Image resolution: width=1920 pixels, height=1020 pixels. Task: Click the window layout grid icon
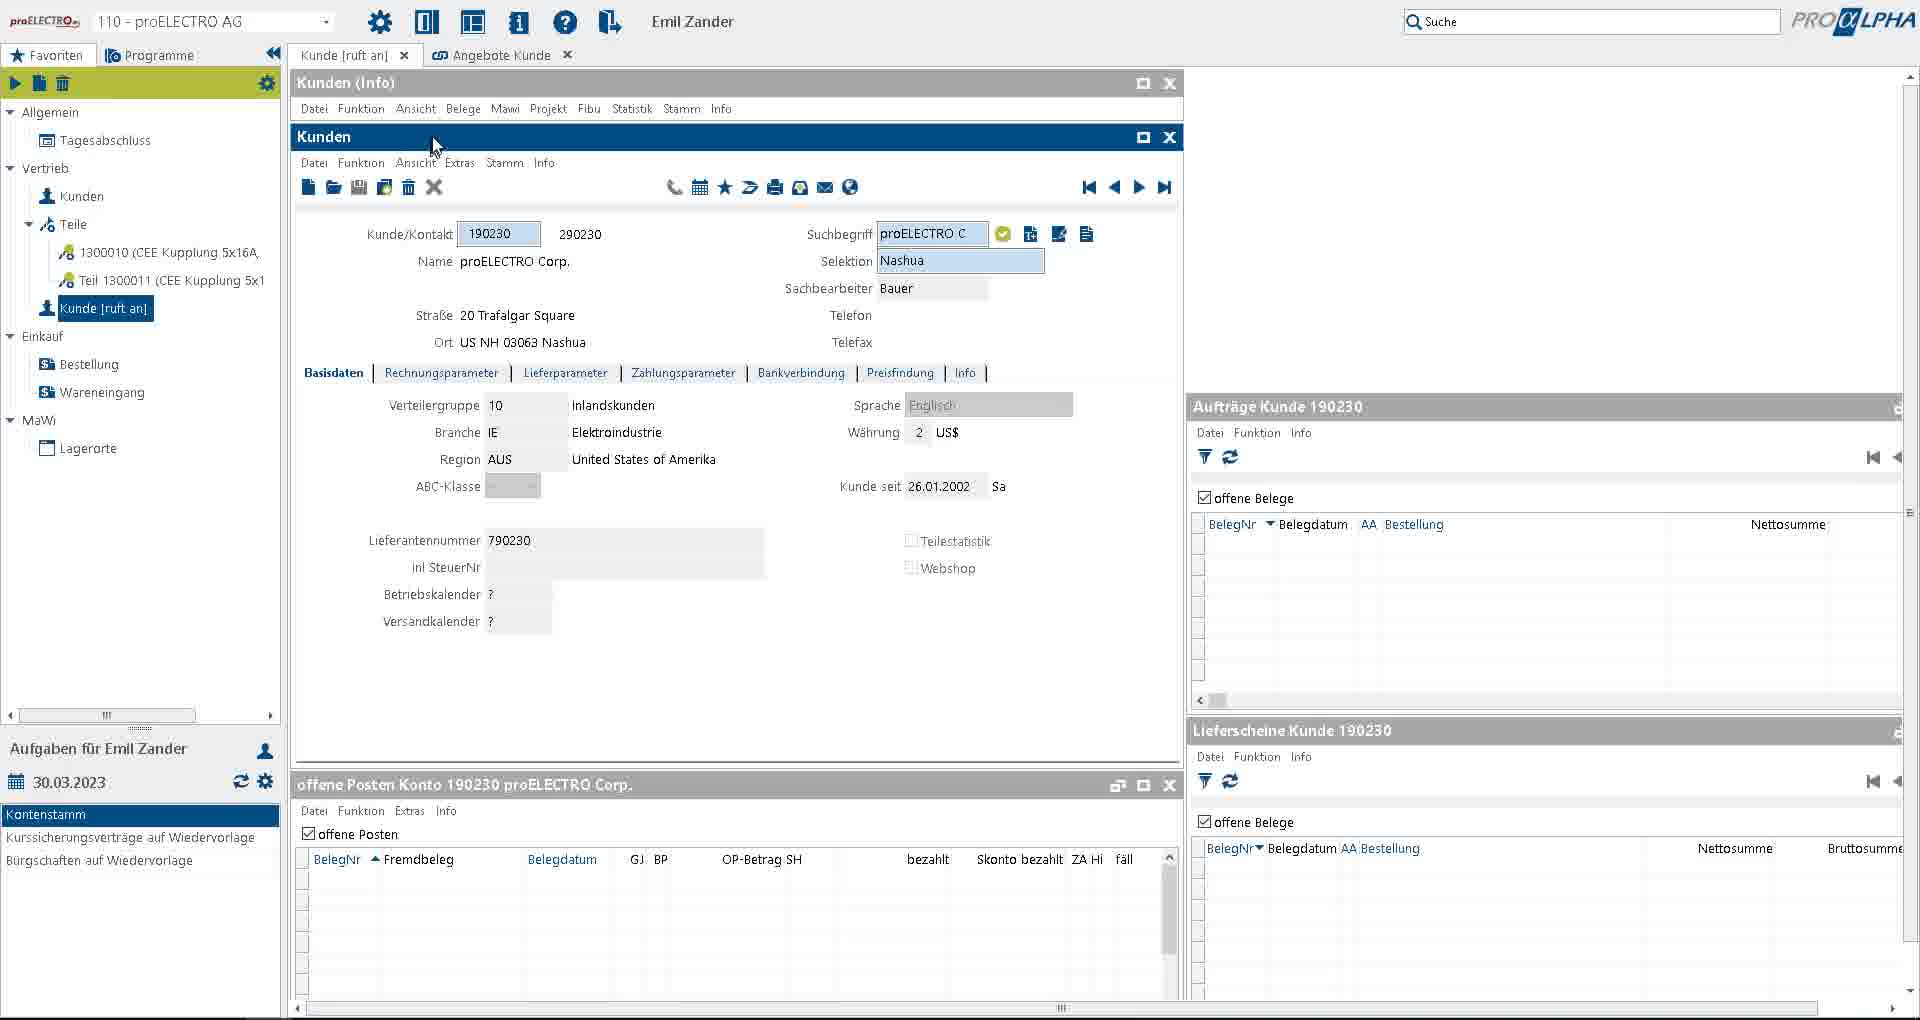[x=473, y=22]
